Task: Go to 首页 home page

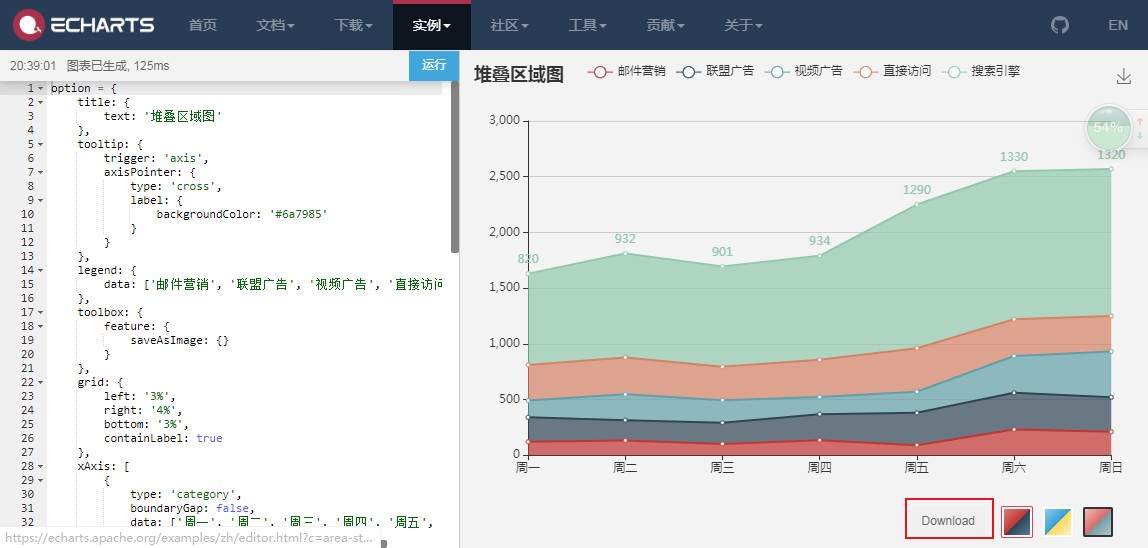Action: coord(203,25)
